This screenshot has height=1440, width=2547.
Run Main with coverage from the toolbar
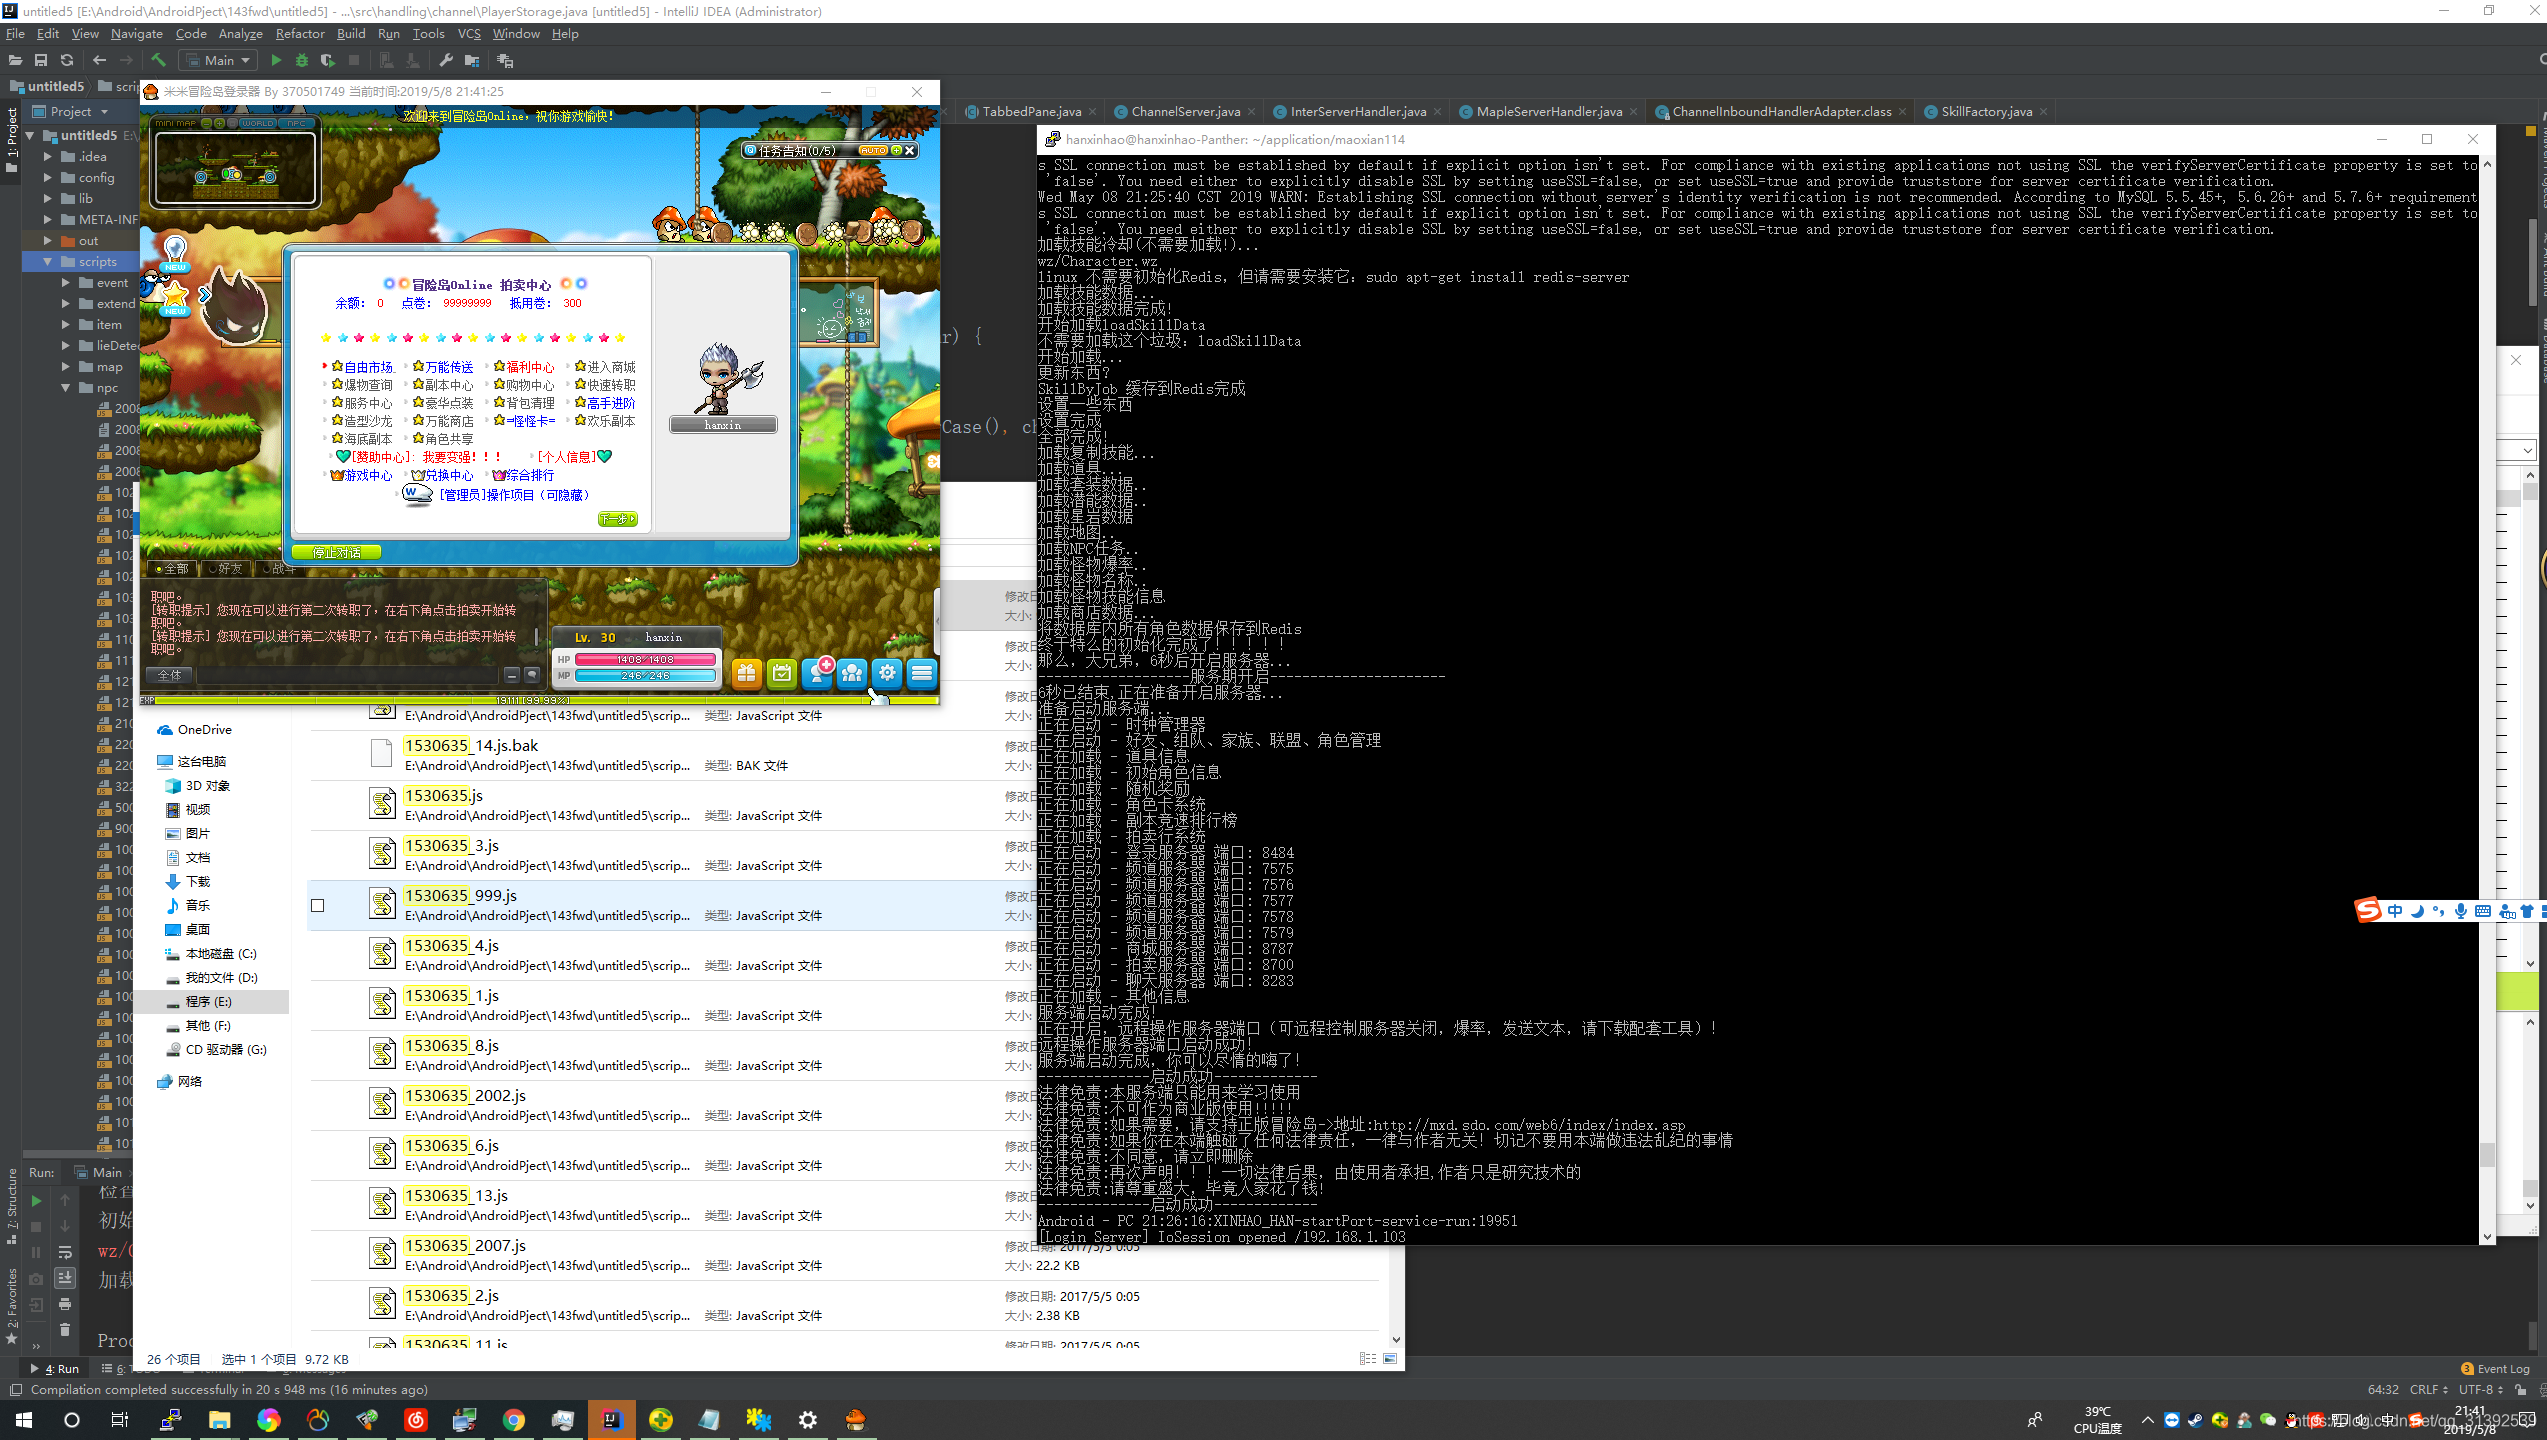328,61
